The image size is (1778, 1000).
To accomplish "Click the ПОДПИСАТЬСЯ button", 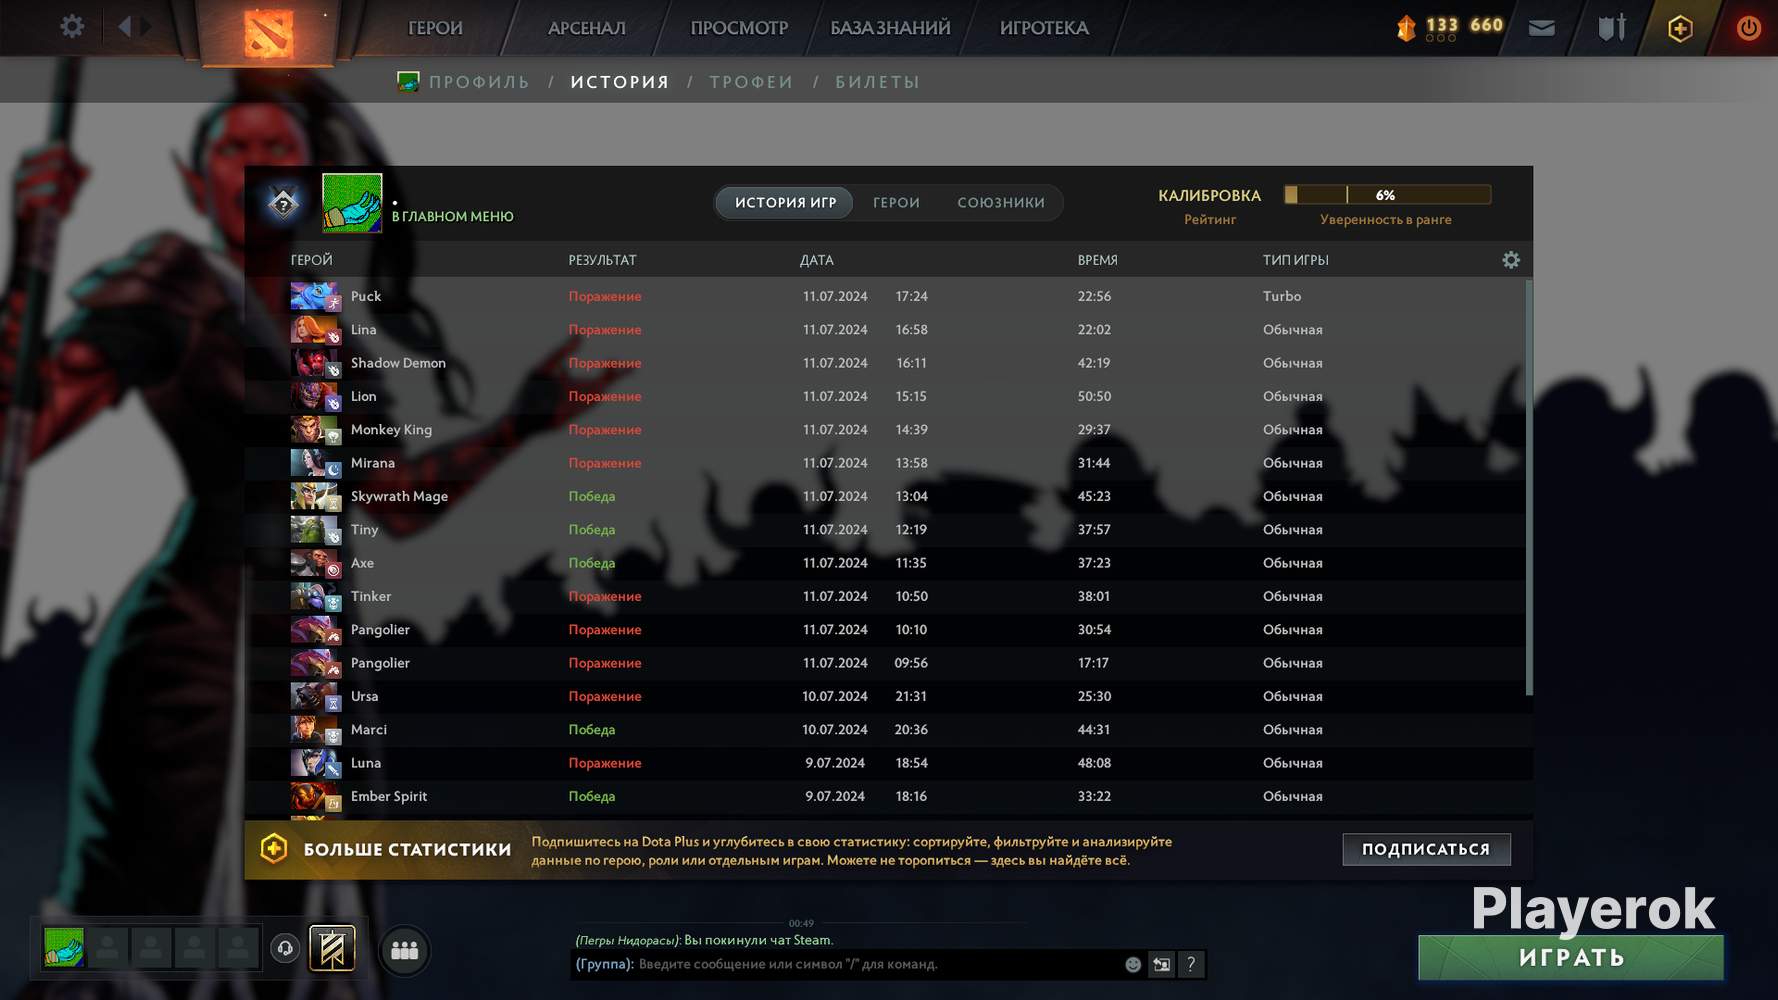I will 1426,849.
